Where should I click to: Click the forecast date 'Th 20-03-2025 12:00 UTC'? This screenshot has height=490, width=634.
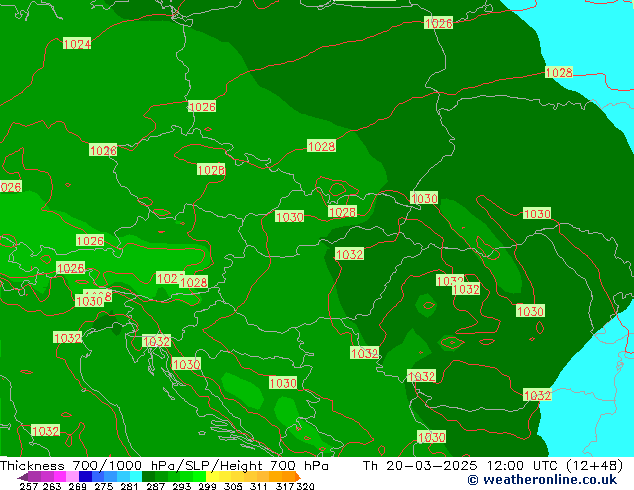pos(462,465)
